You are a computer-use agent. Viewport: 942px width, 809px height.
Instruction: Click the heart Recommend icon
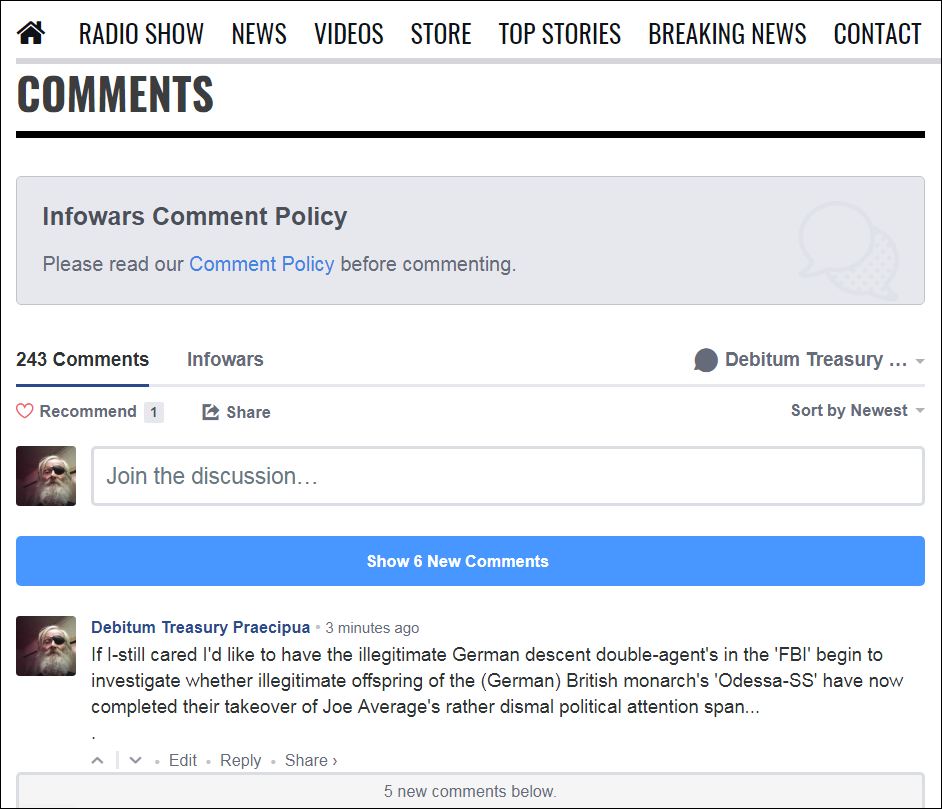[x=25, y=411]
